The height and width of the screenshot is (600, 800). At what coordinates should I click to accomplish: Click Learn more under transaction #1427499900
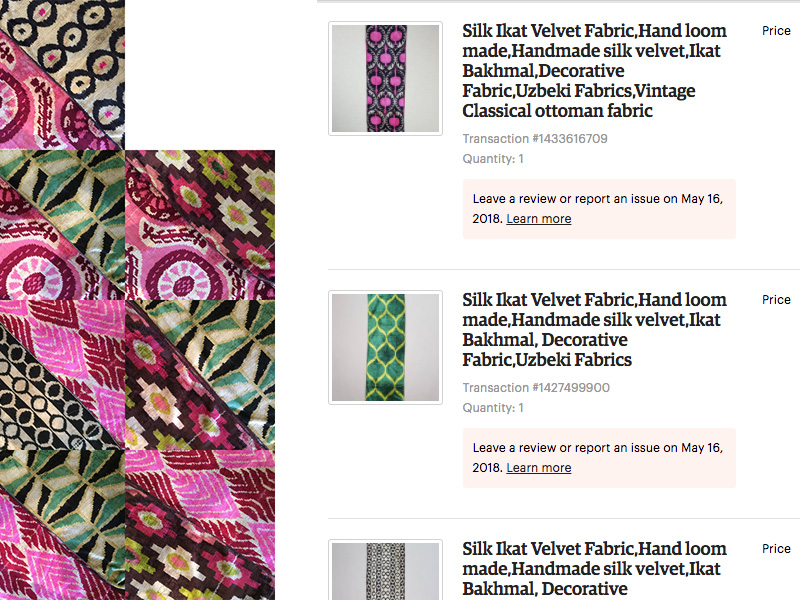tap(538, 468)
